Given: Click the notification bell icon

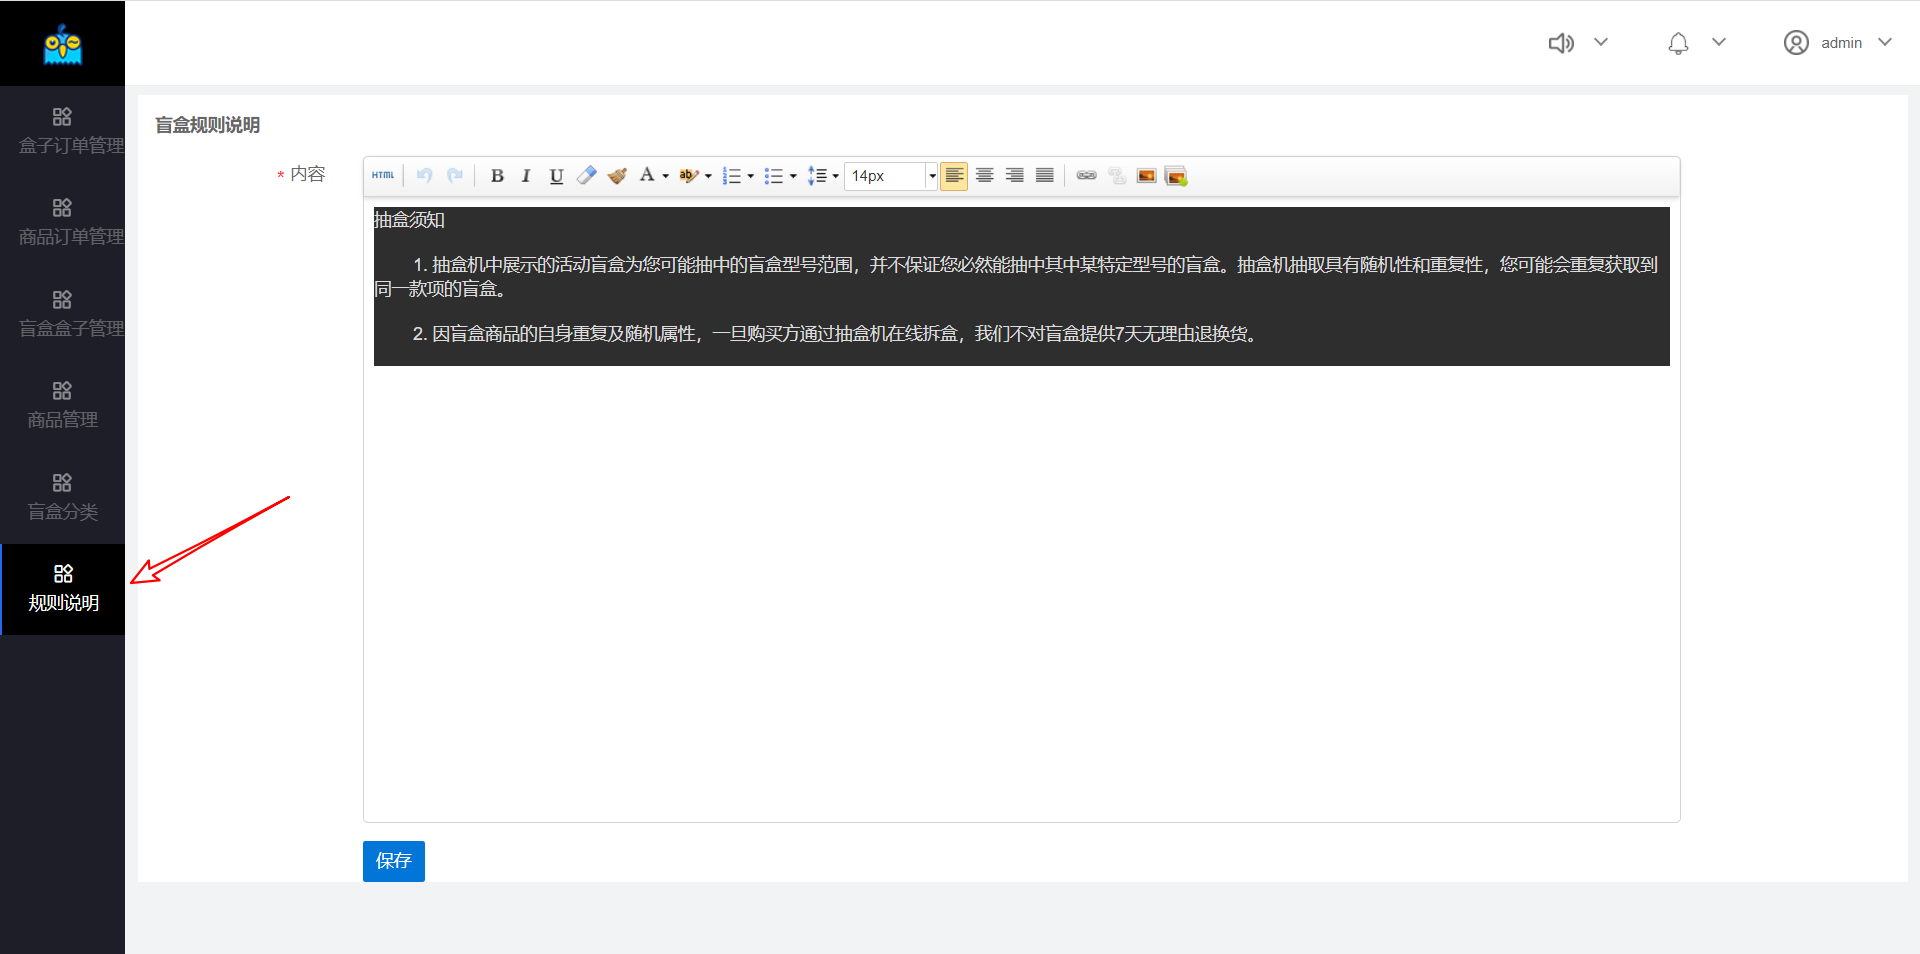Looking at the screenshot, I should [1679, 43].
